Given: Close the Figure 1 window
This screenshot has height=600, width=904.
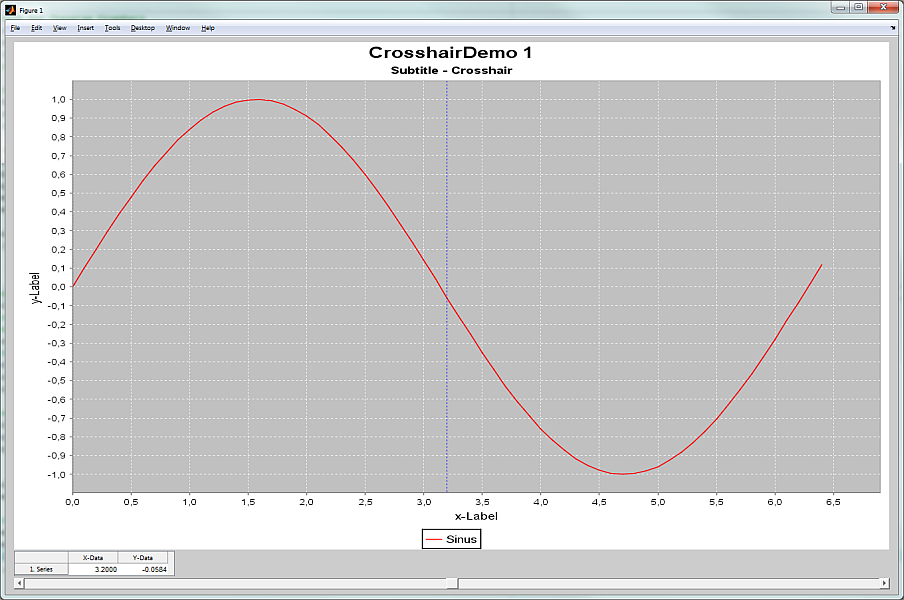Looking at the screenshot, I should tap(884, 7).
